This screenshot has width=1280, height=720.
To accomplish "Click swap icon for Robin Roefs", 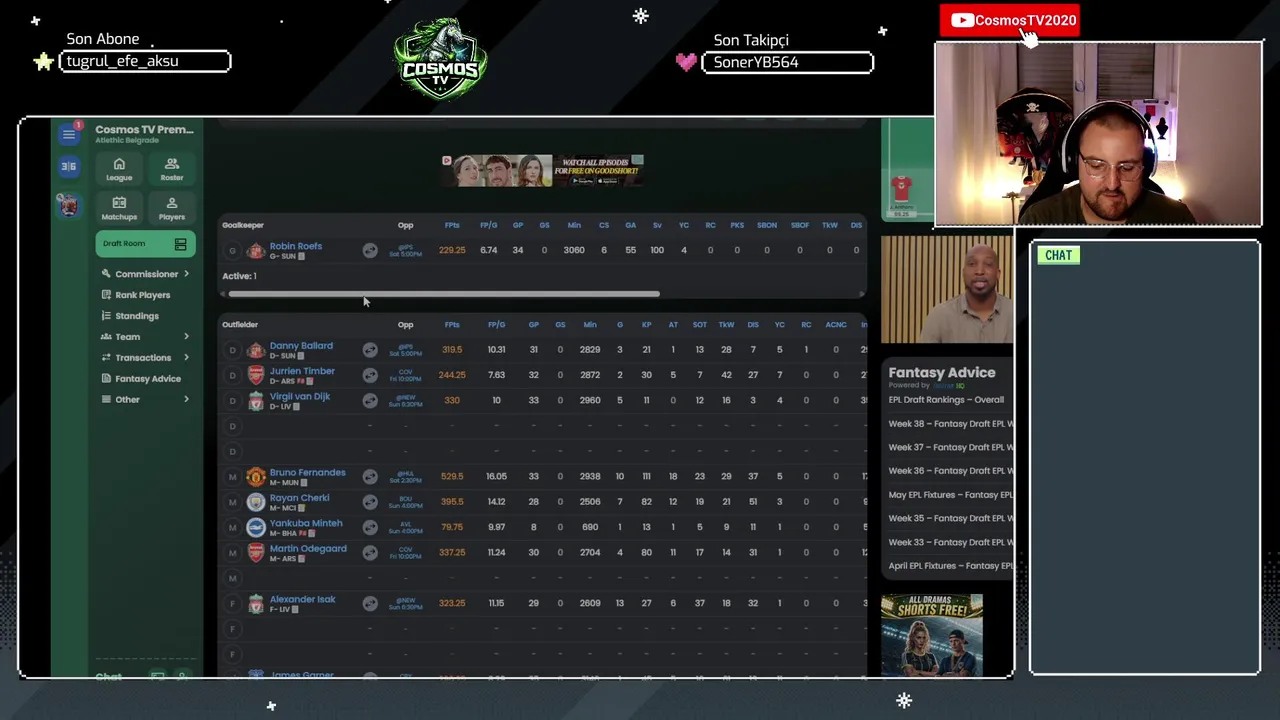I will point(370,251).
